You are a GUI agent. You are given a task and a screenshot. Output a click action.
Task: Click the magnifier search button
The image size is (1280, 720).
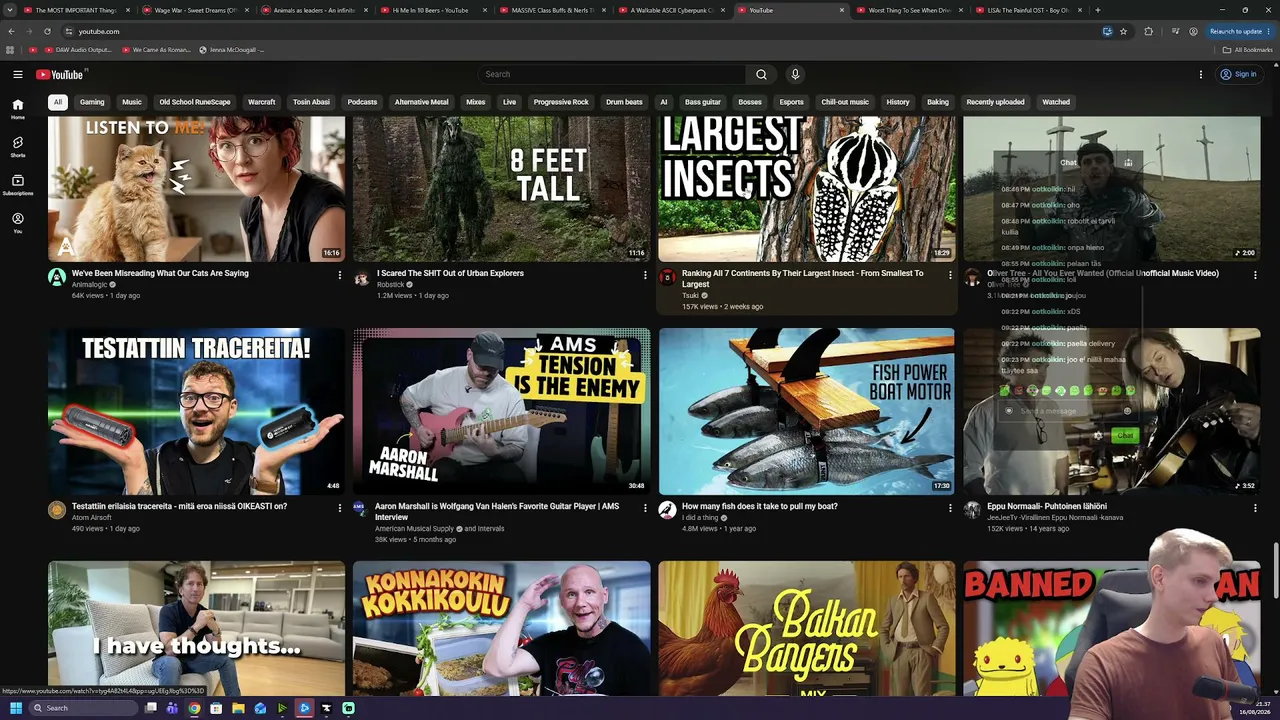coord(761,74)
